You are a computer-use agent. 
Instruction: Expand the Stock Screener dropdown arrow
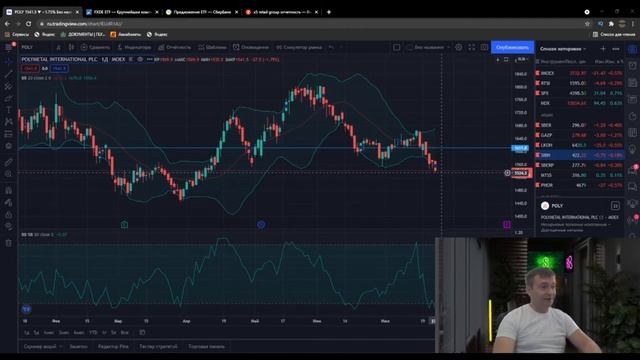[61, 347]
